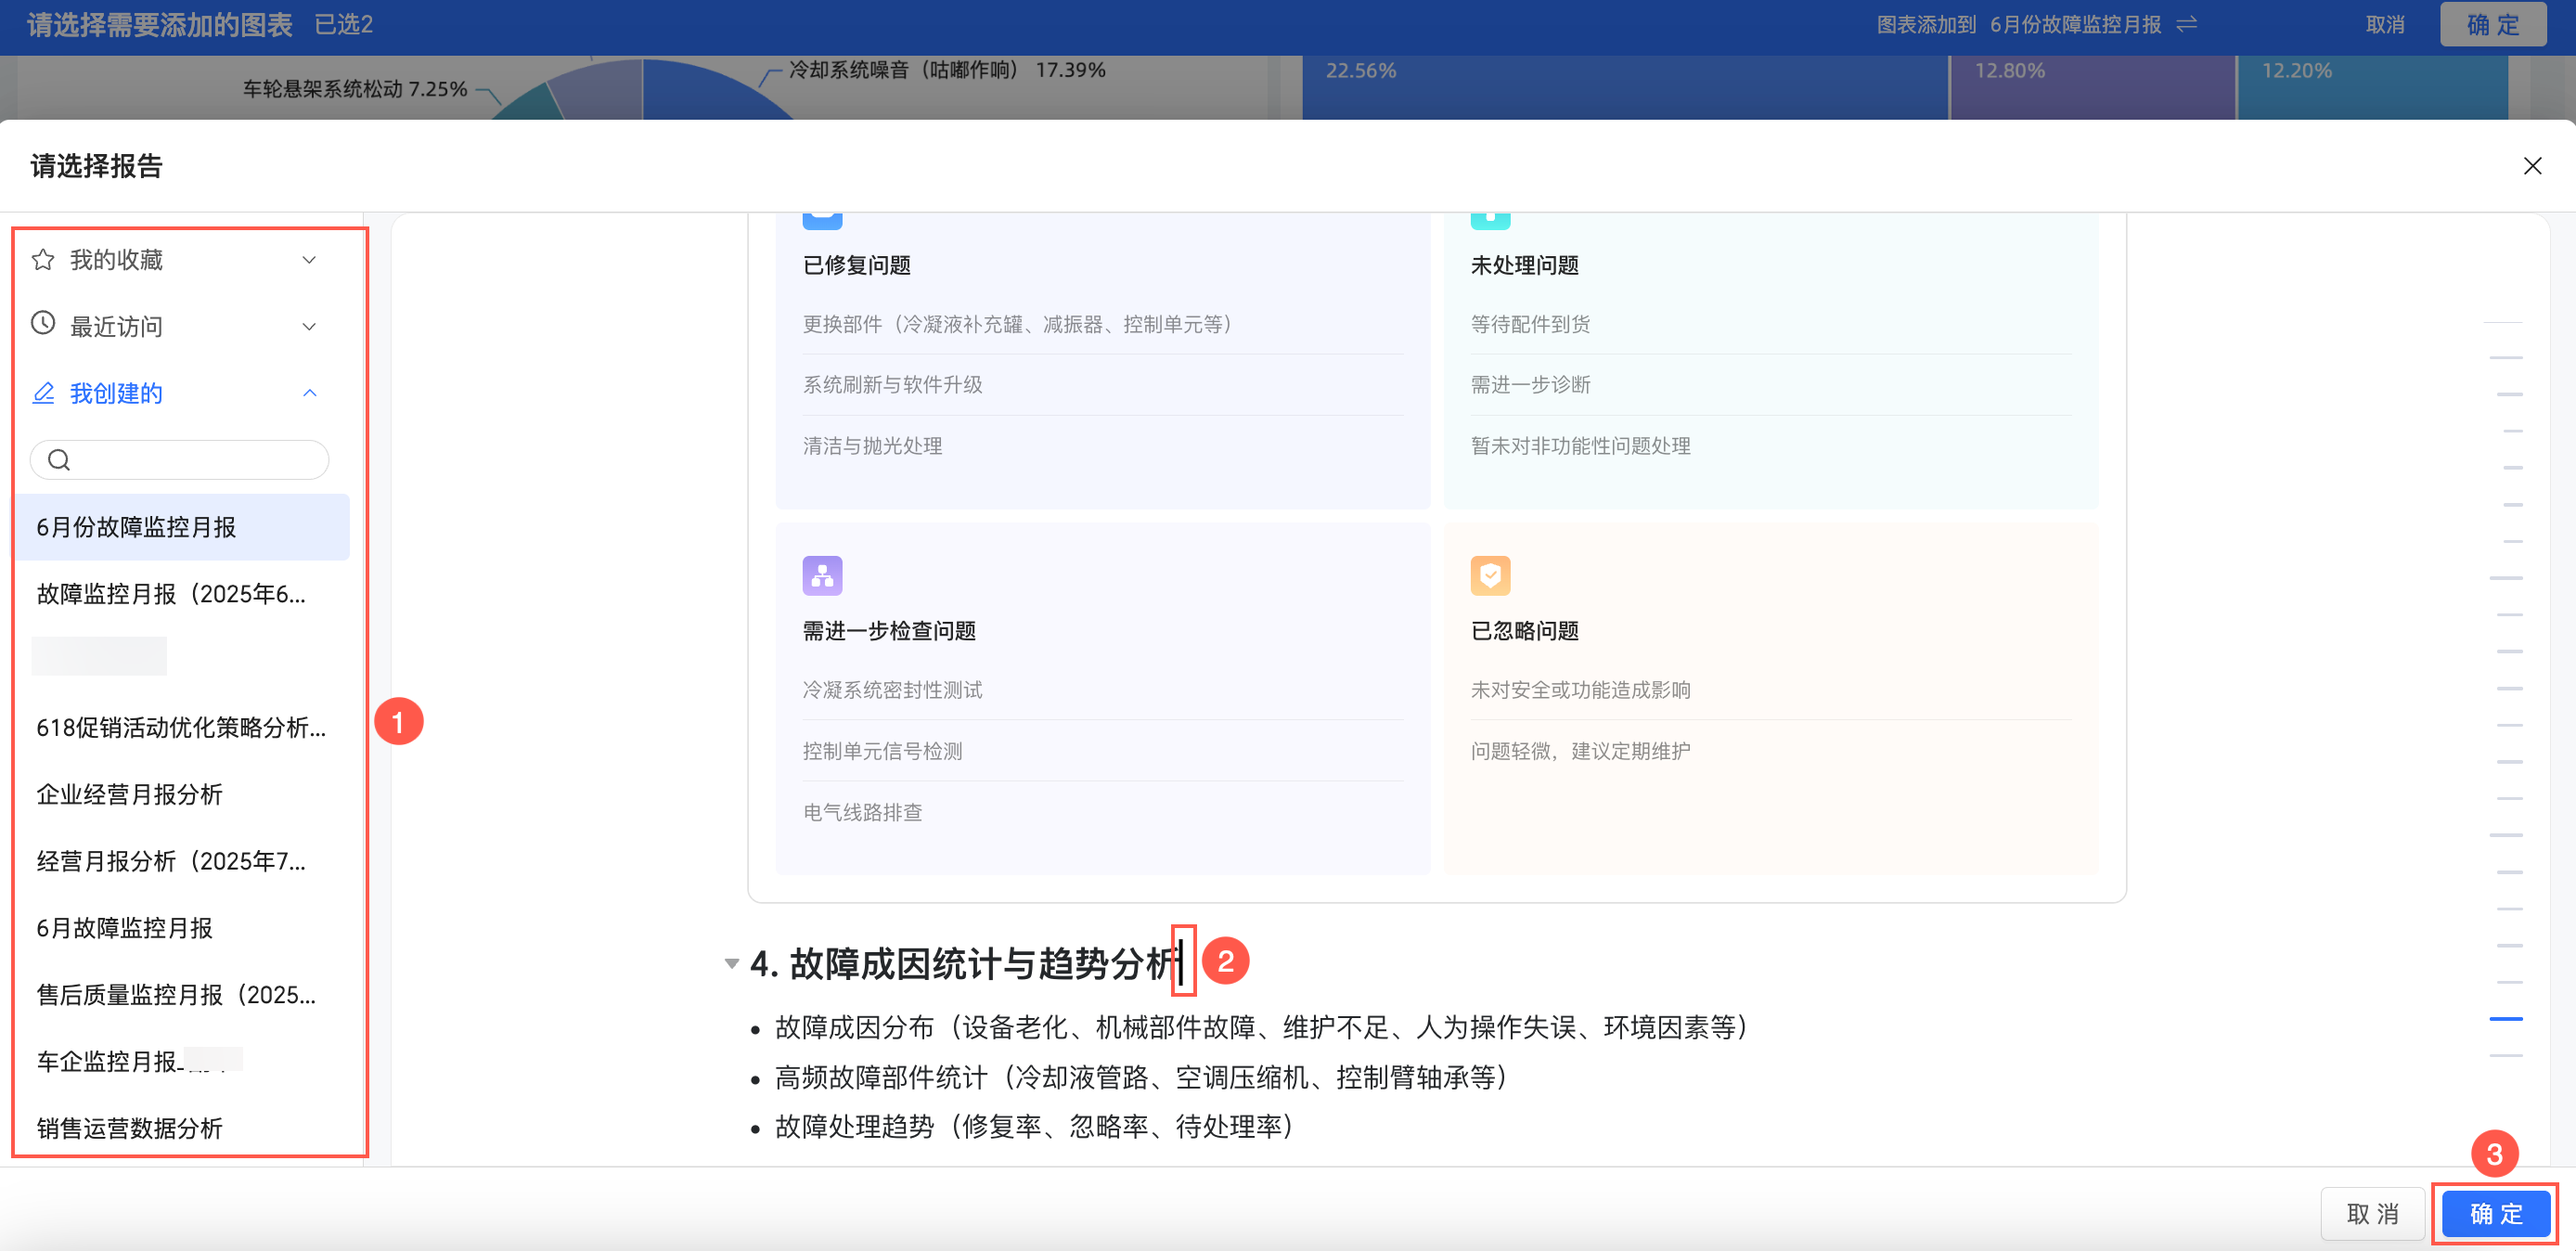Click the 未处理问题 card title

click(1525, 265)
